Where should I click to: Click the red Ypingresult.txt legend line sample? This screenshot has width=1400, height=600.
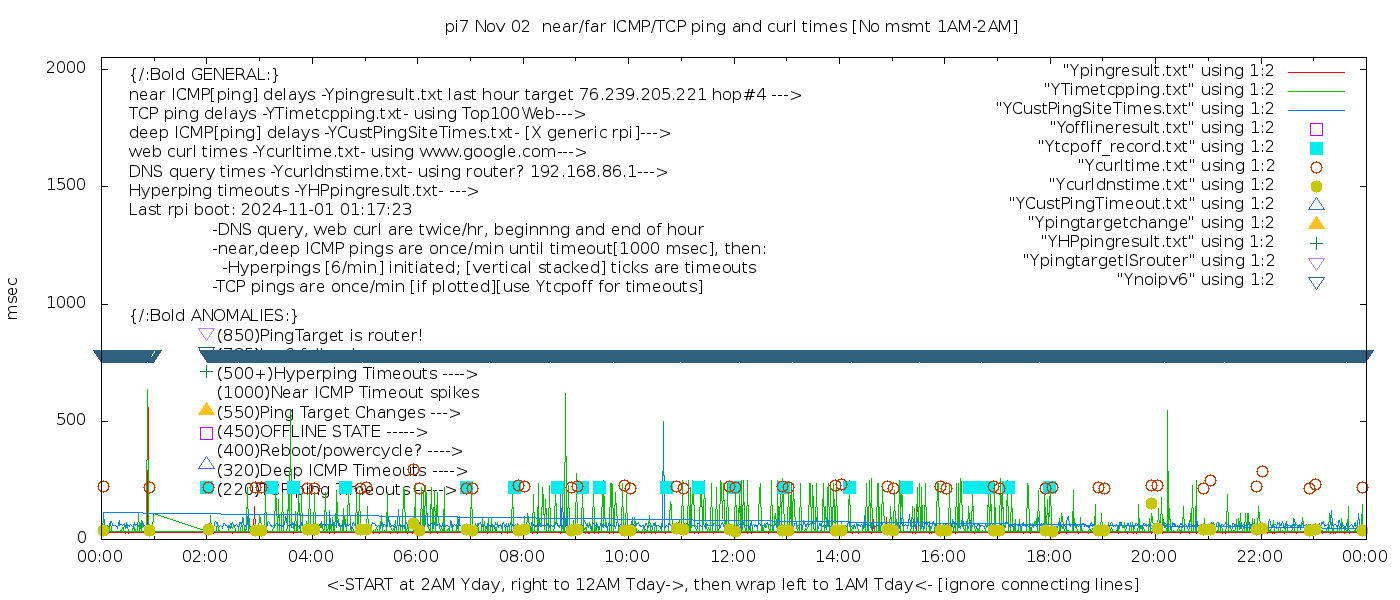click(1316, 71)
